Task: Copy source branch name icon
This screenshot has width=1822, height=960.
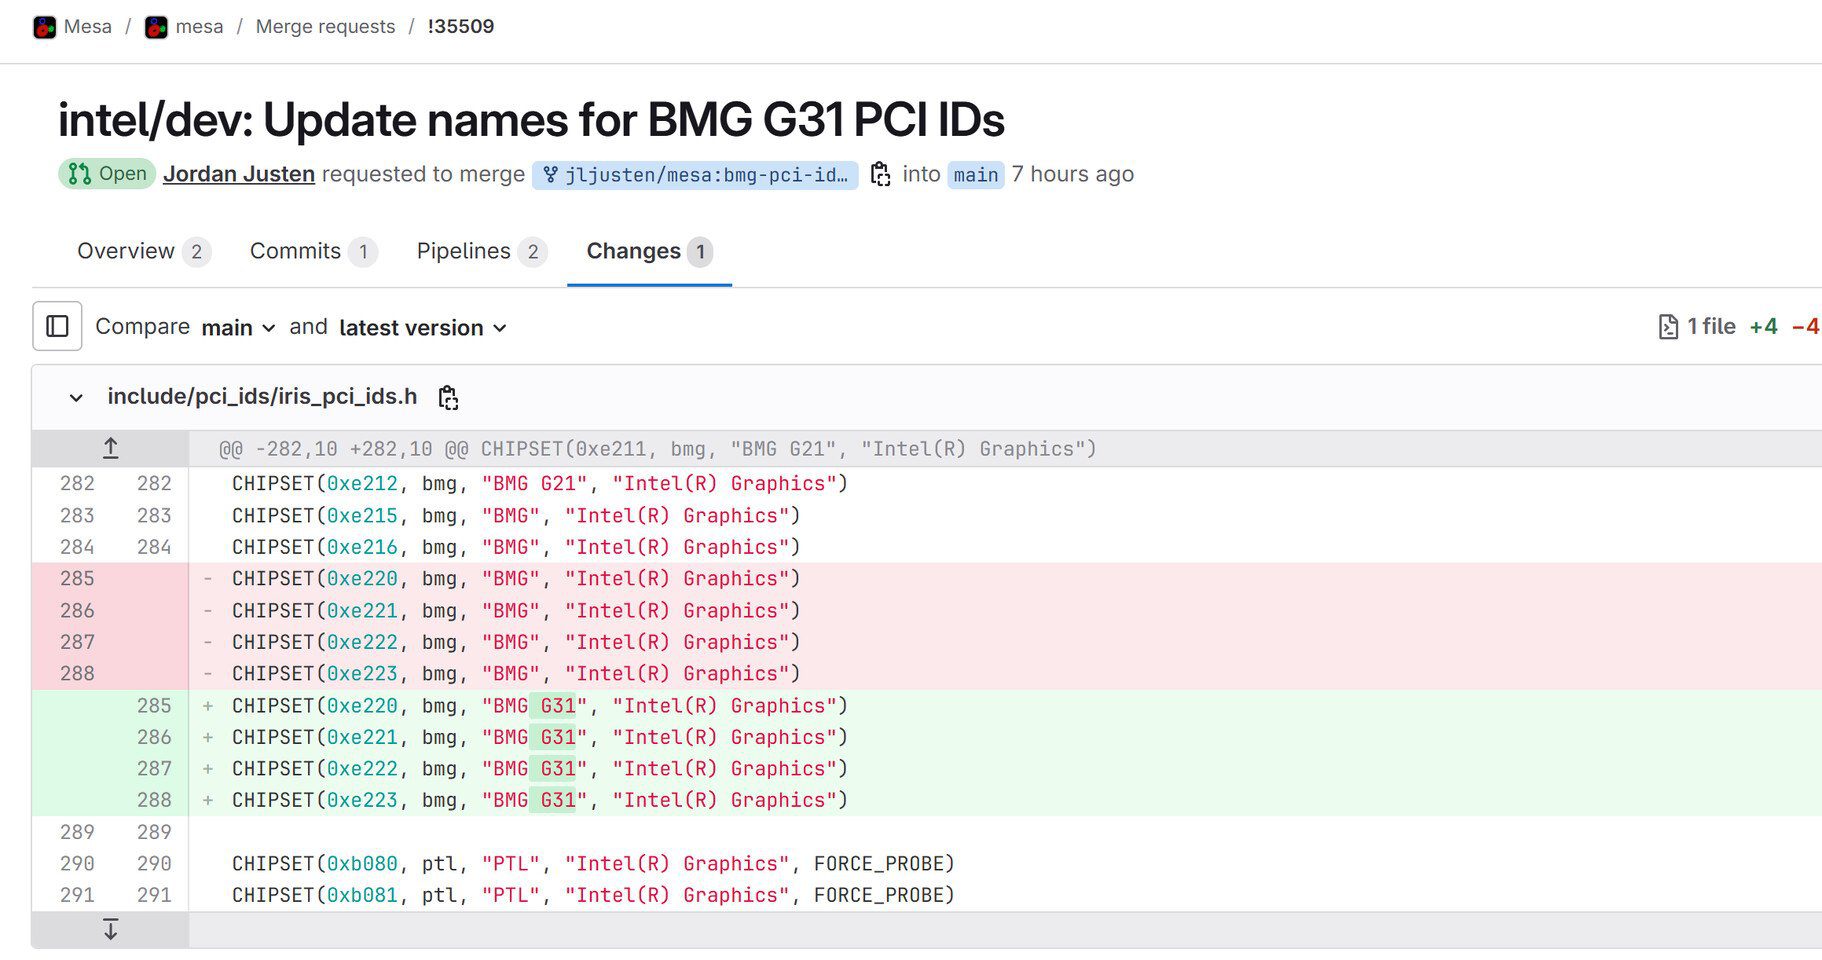Action: [x=880, y=174]
